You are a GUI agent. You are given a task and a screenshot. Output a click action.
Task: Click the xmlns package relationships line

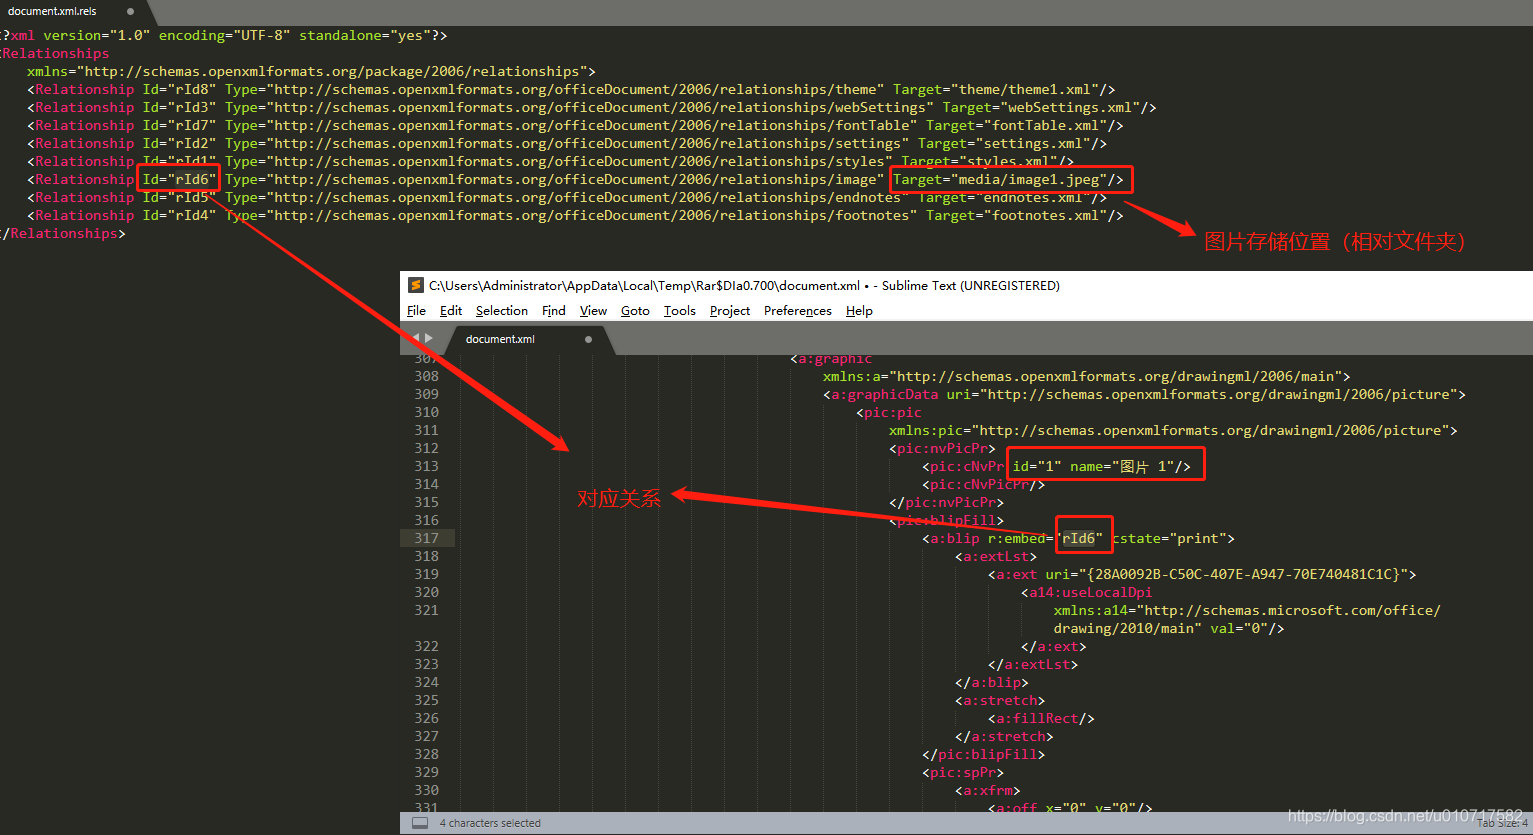click(x=311, y=71)
